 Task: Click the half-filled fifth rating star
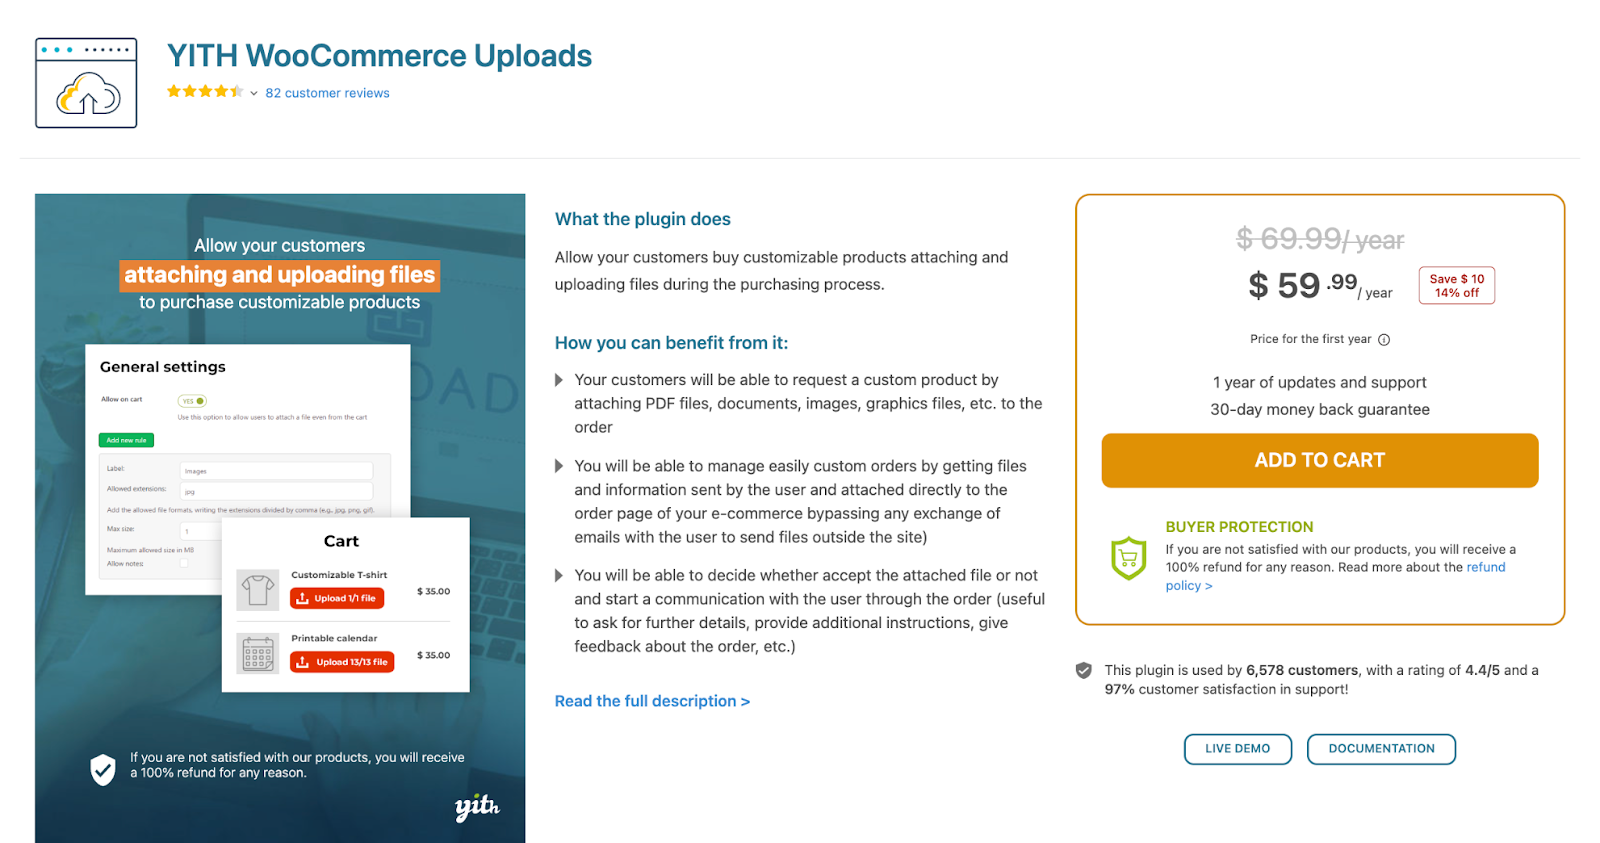point(236,90)
